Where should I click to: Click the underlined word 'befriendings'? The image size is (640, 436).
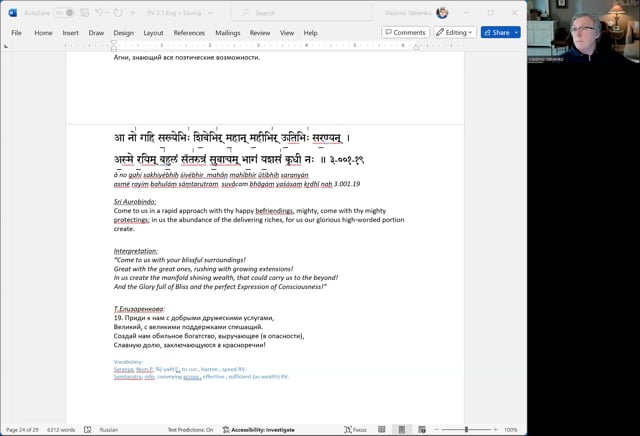pos(274,211)
